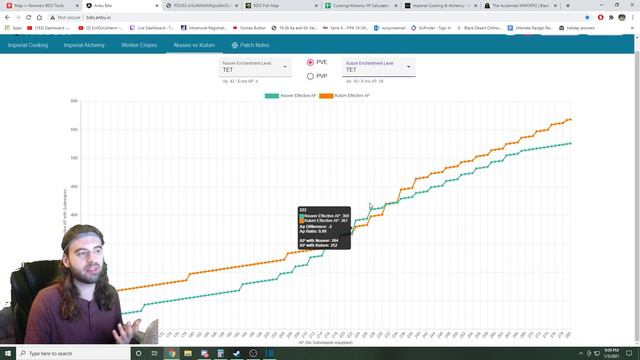Viewport: 640px width, 360px height.
Task: Open Cortana circle icon on taskbar
Action: (x=138, y=353)
